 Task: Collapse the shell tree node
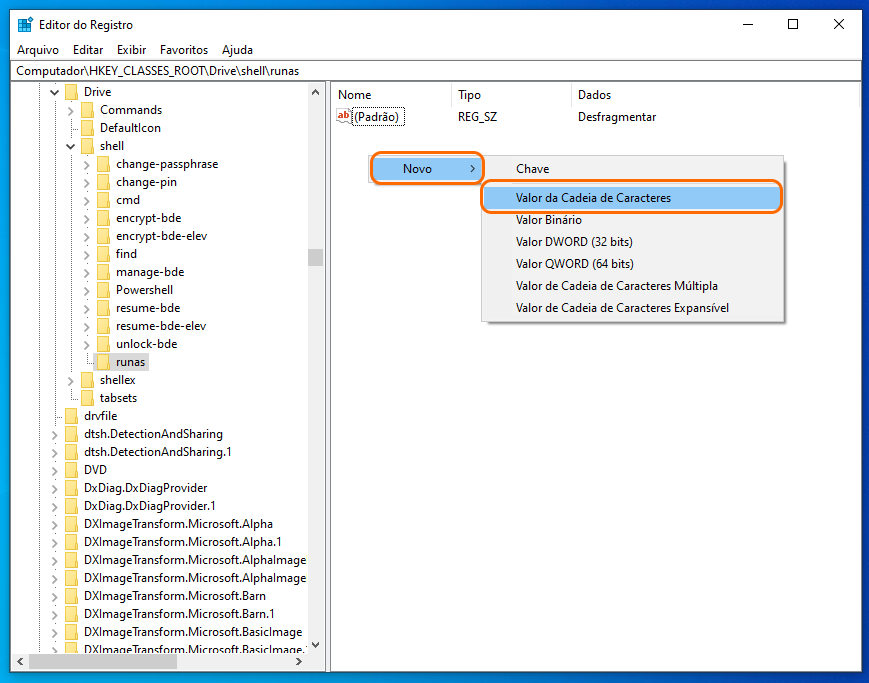(70, 146)
